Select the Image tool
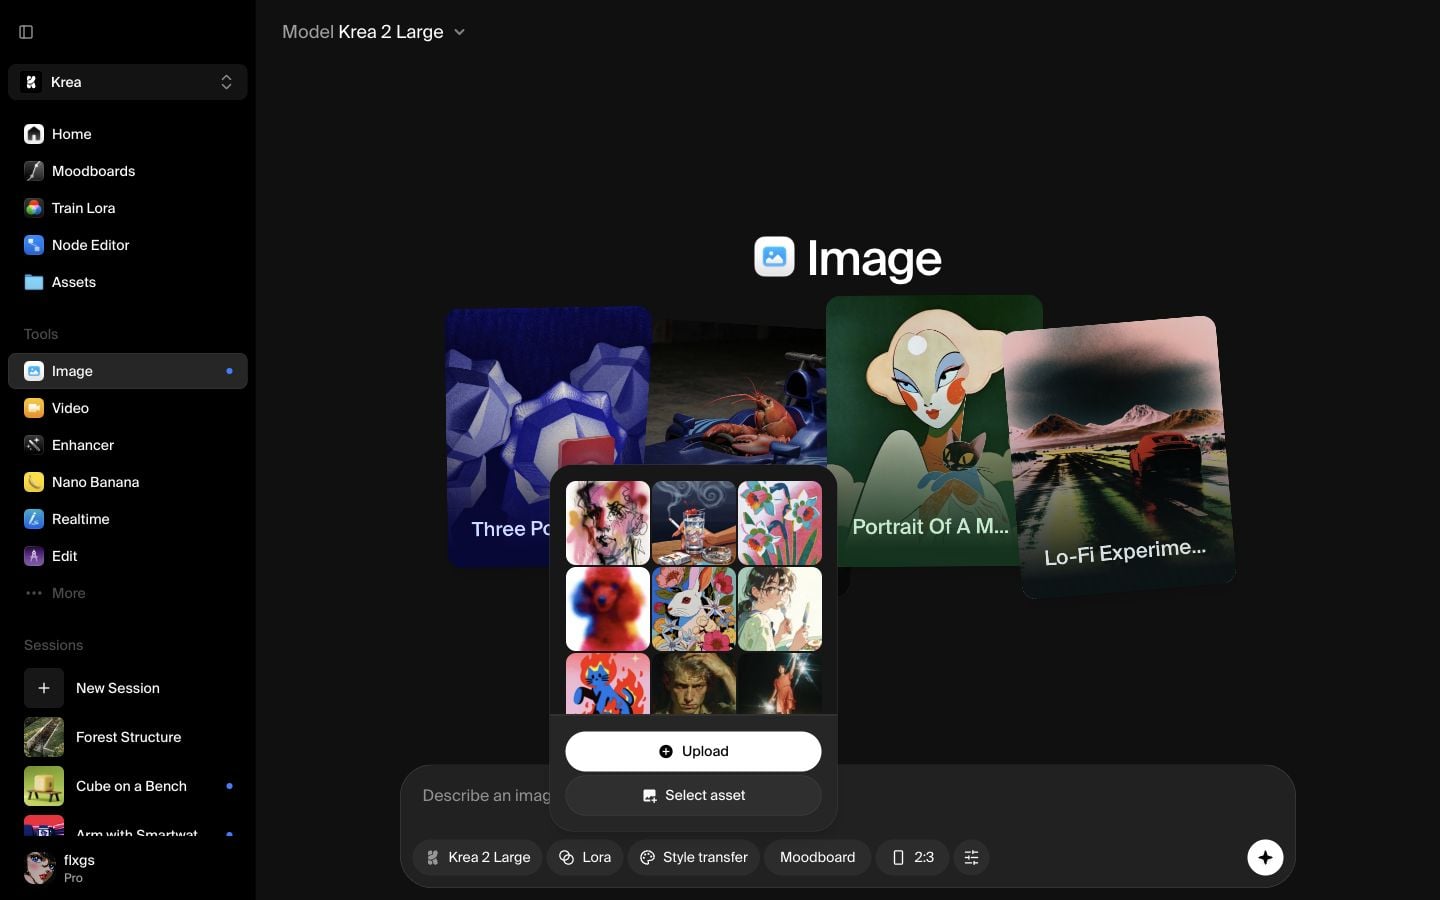This screenshot has height=900, width=1440. click(x=128, y=371)
